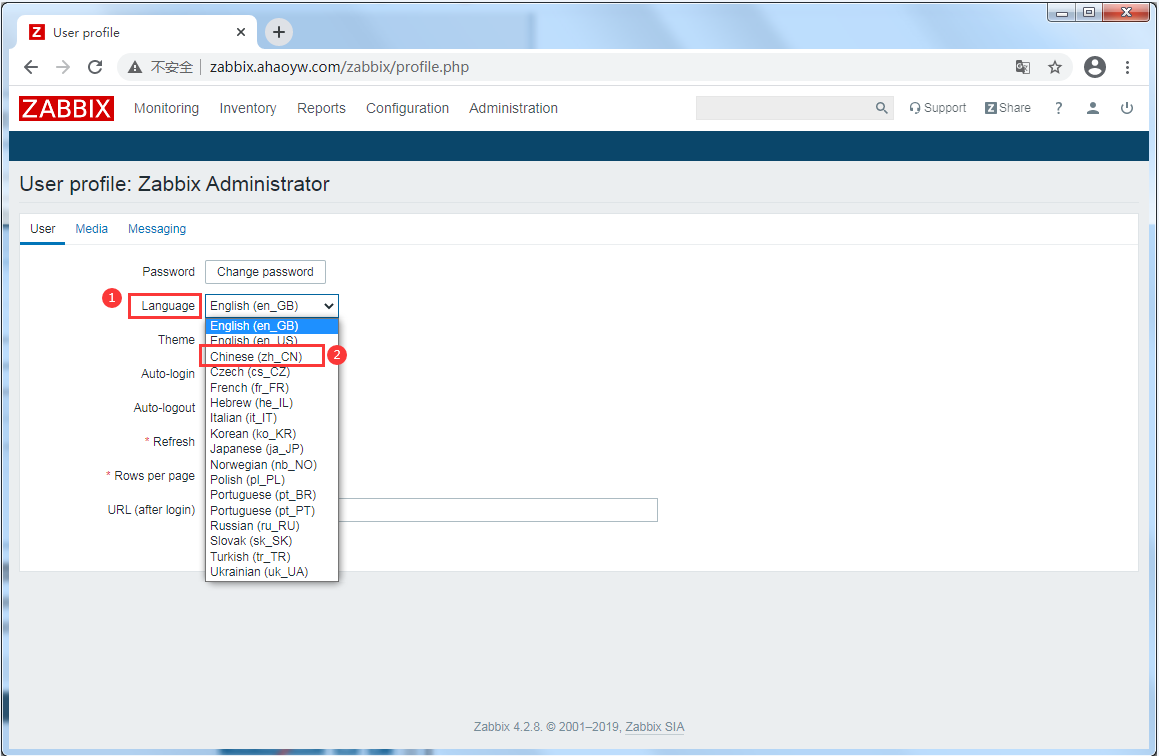
Task: Bookmark this page with star icon
Action: pyautogui.click(x=1055, y=67)
